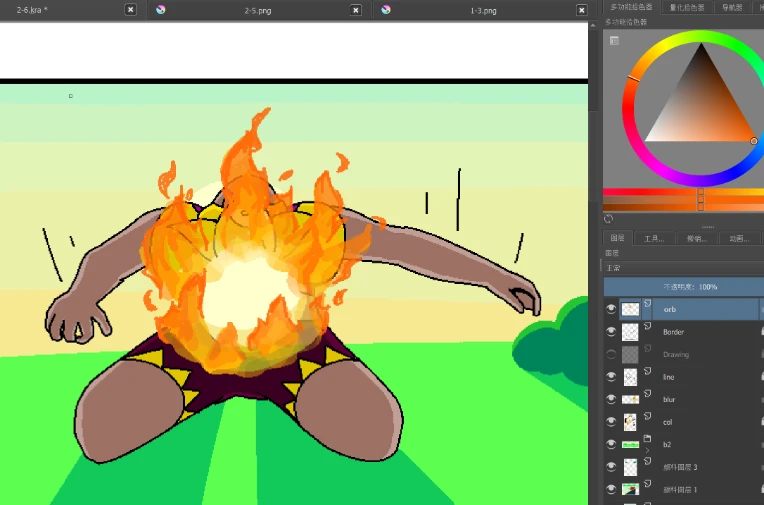The height and width of the screenshot is (505, 764).
Task: Click the paint layer icon of blur
Action: pos(648,393)
